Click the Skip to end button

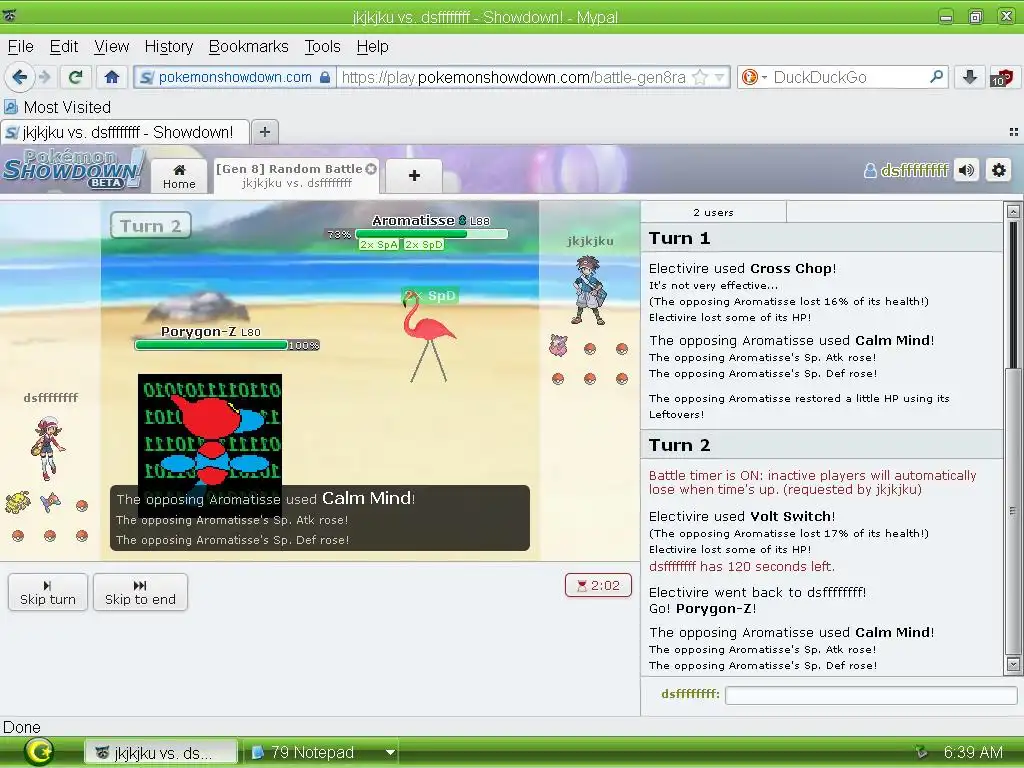point(140,592)
